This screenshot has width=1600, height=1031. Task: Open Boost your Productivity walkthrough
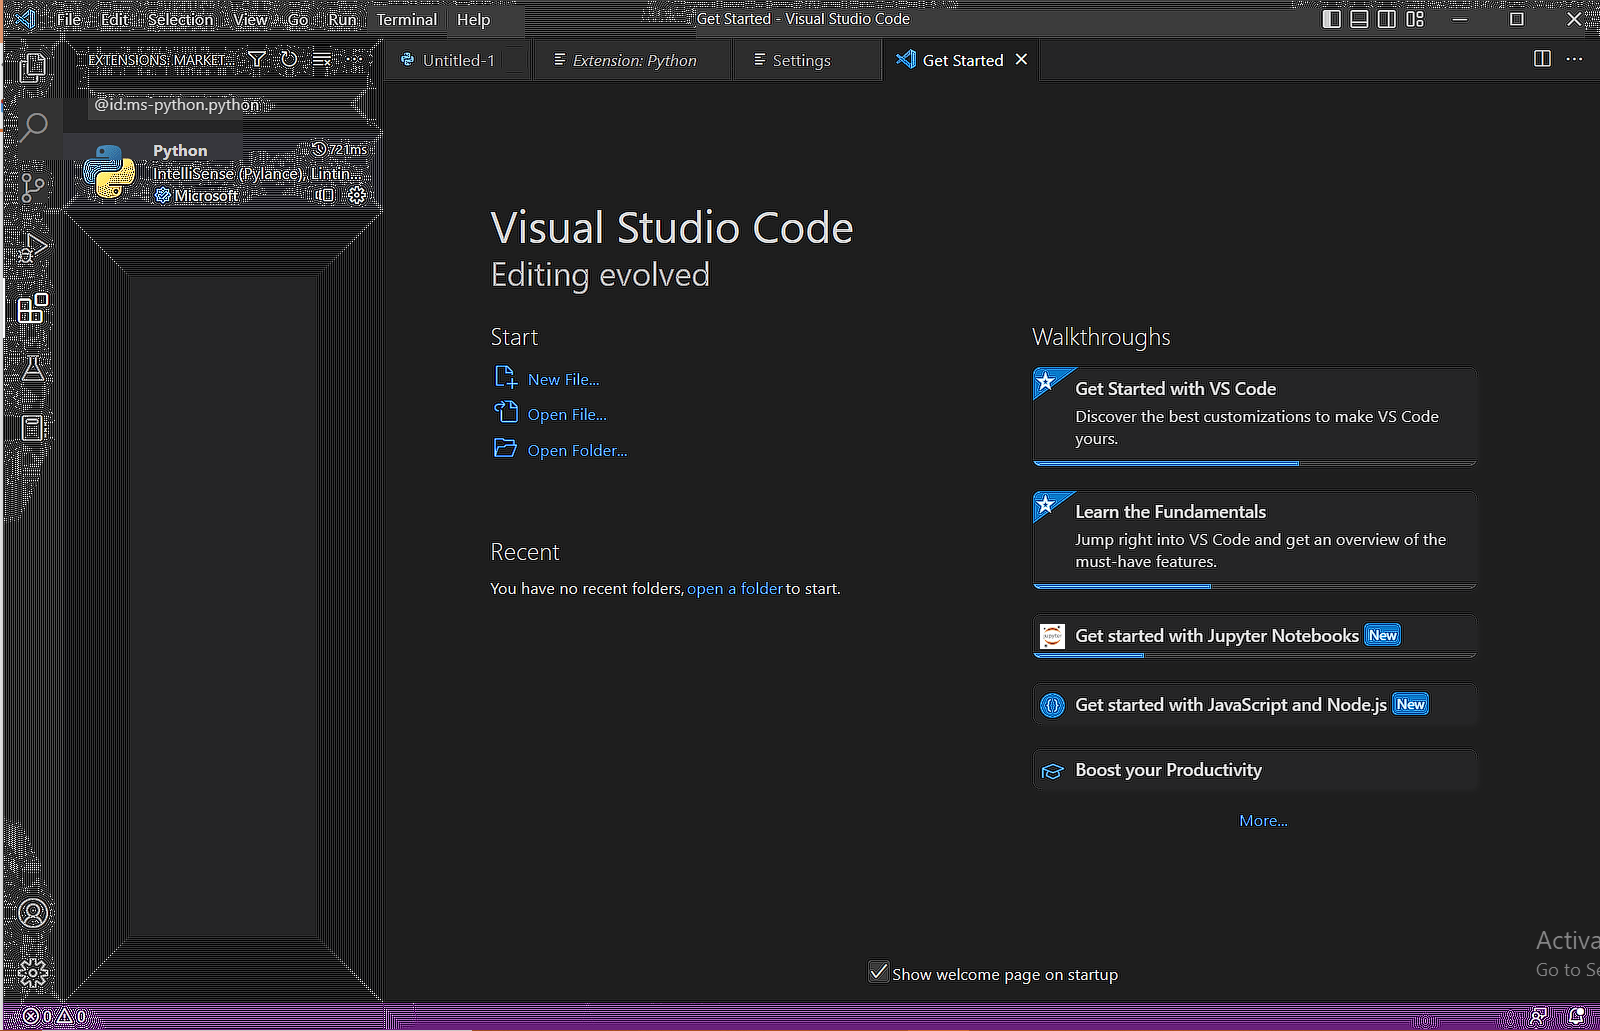click(1254, 770)
